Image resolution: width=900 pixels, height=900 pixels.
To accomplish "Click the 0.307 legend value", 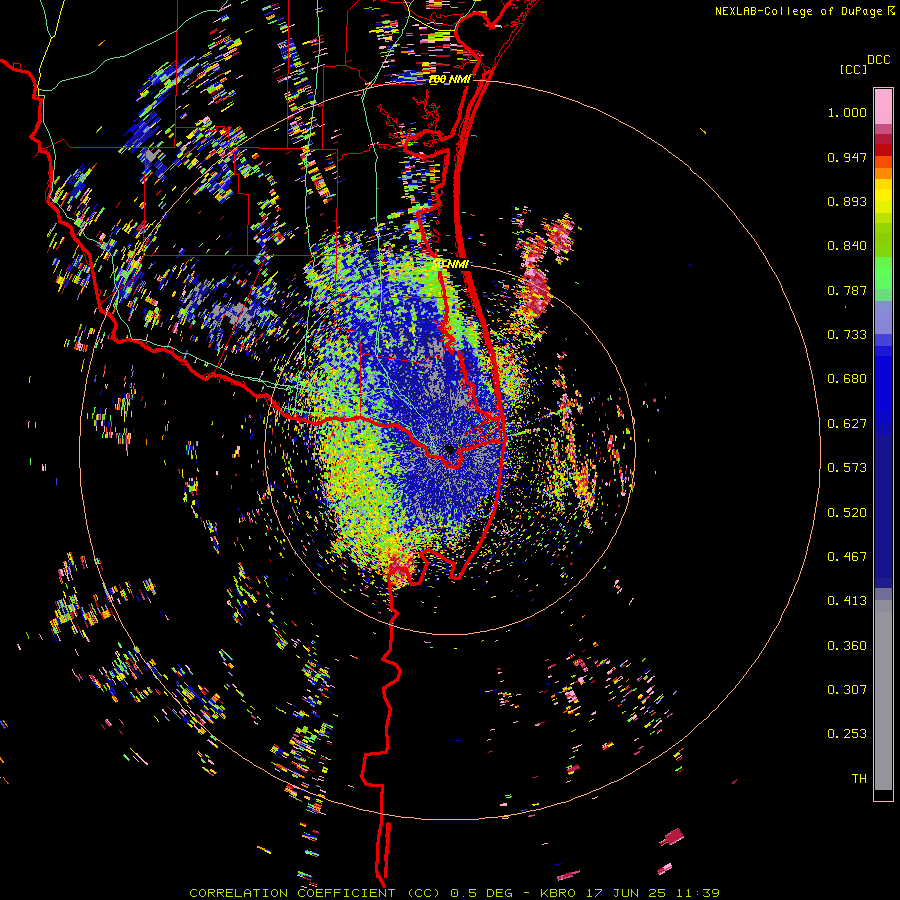I will click(847, 690).
